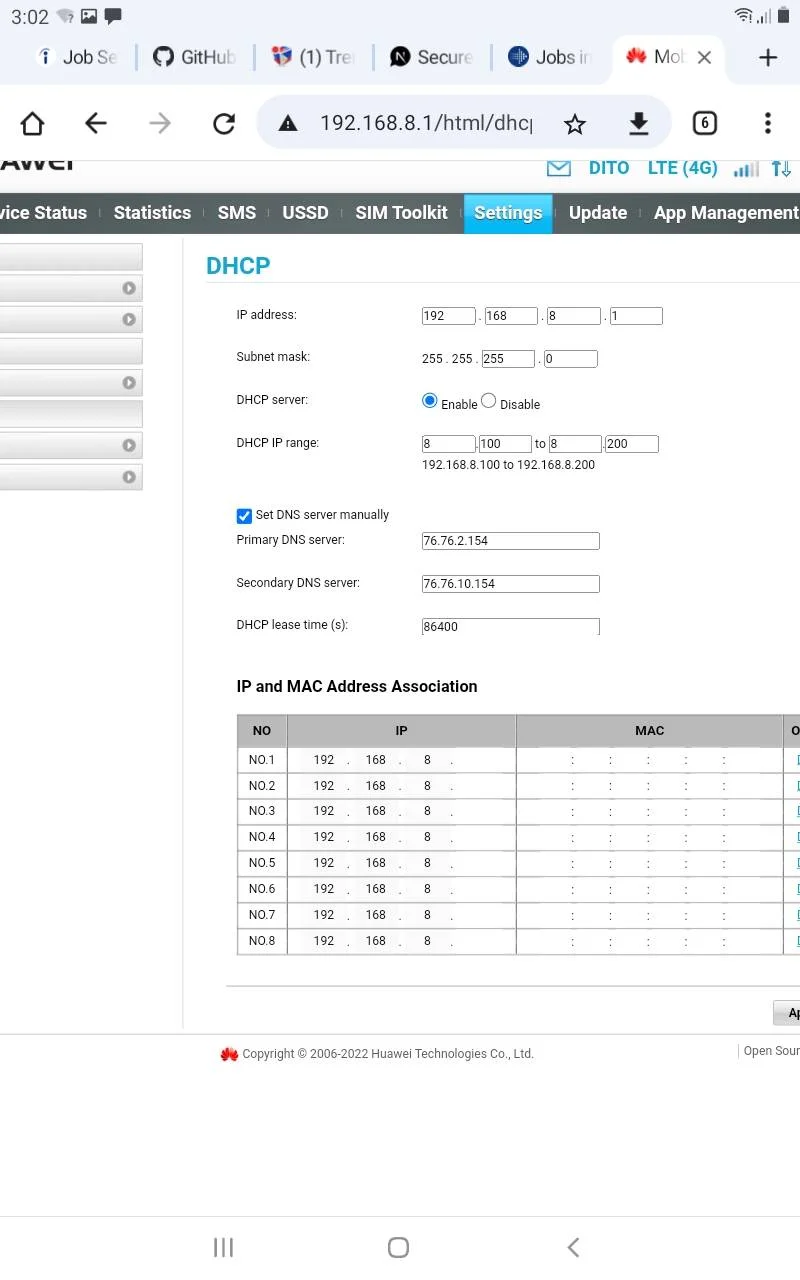The image size is (800, 1280).
Task: Go back with the browser back arrow
Action: (95, 123)
